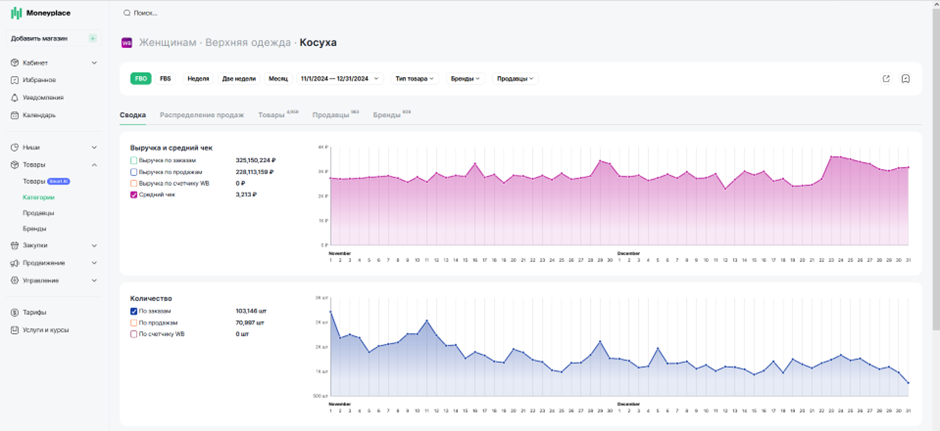
Task: Click the Поиск search field
Action: (x=144, y=13)
